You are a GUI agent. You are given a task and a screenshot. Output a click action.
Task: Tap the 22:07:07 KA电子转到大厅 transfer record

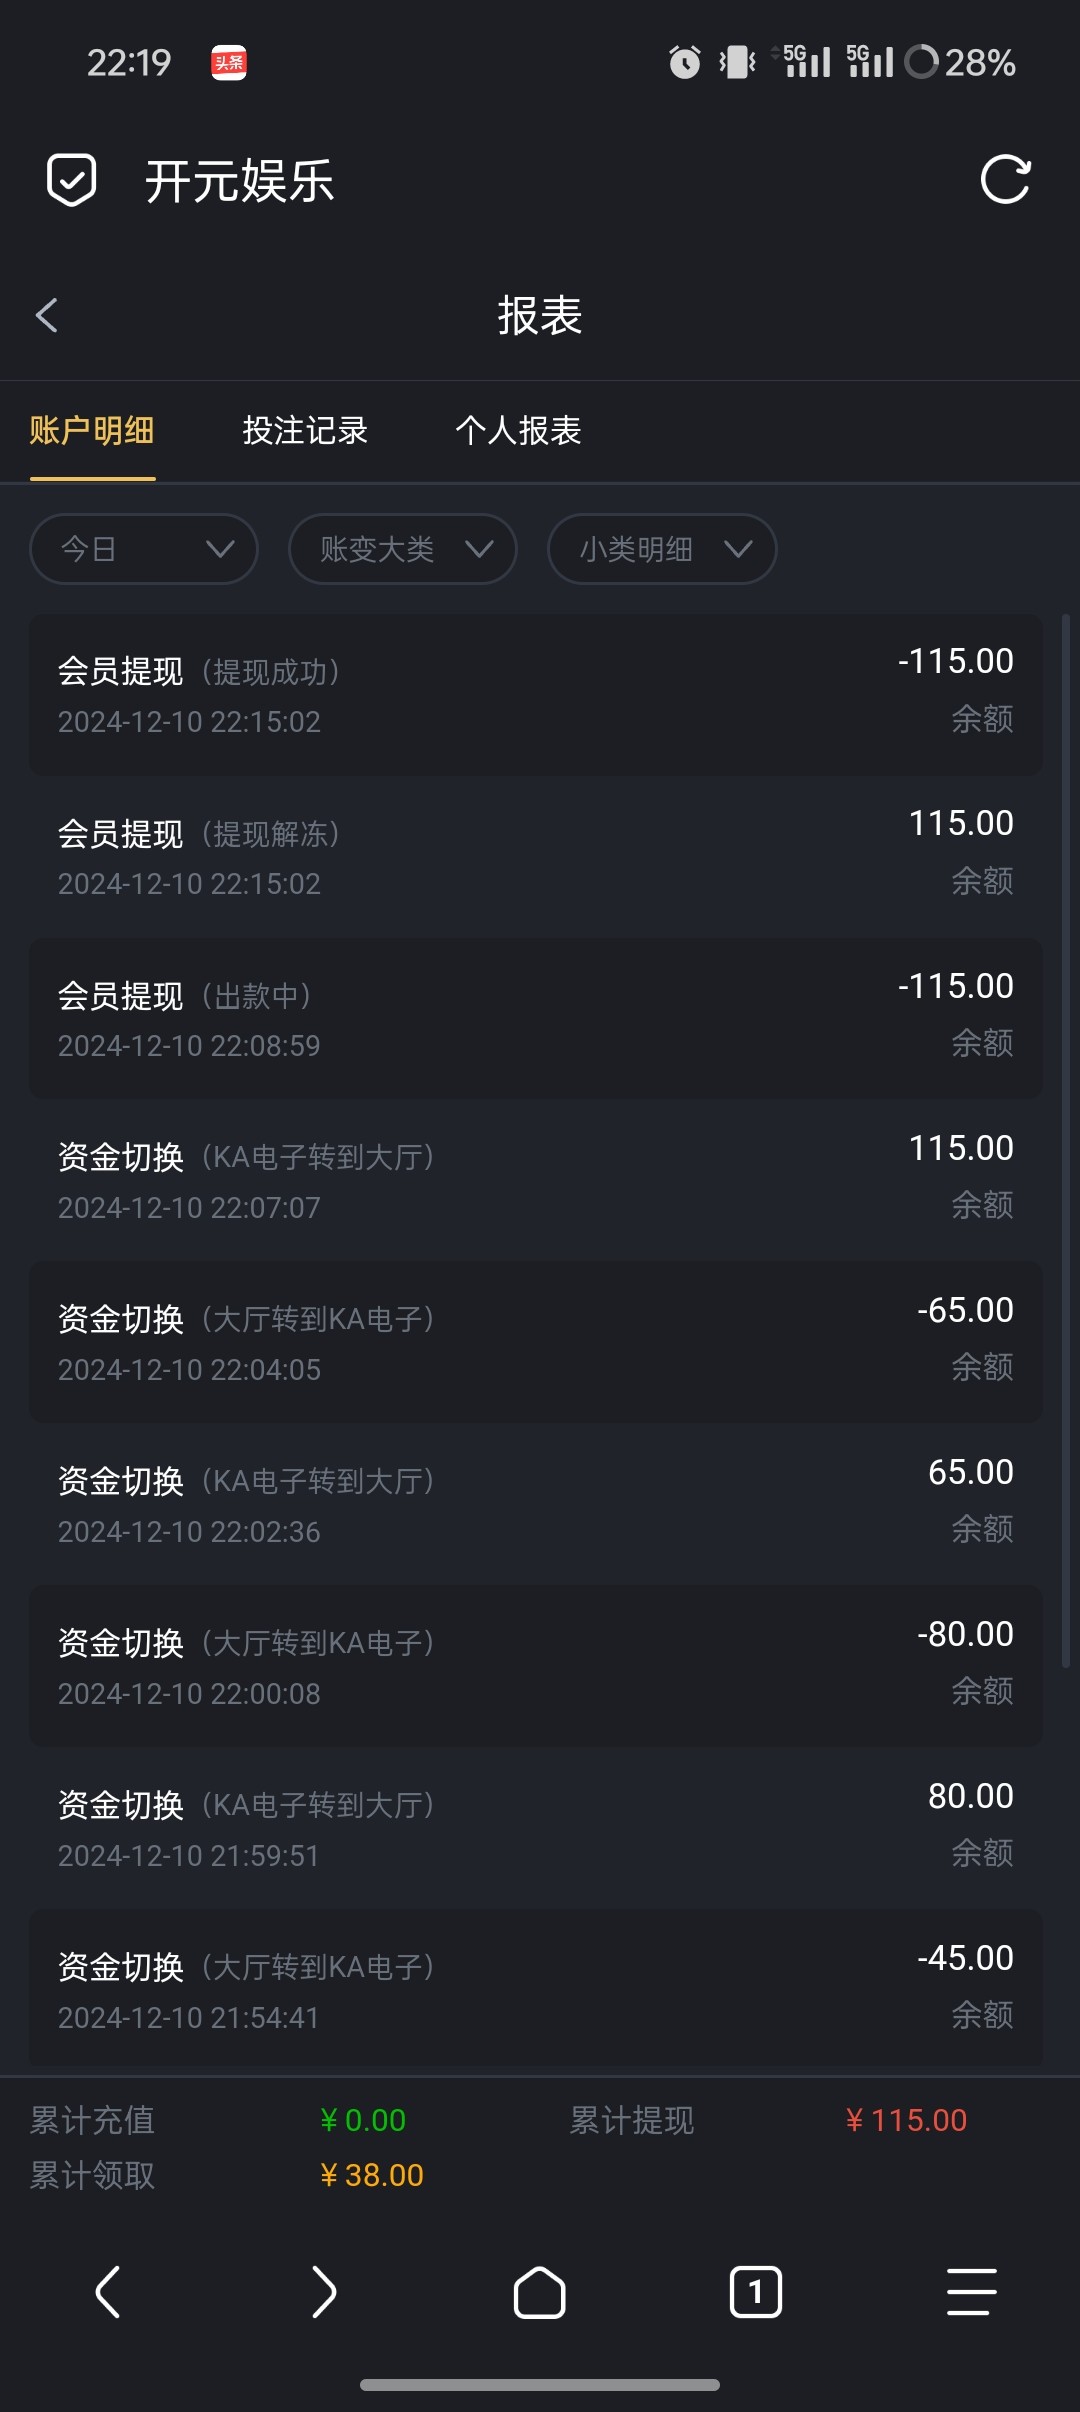(536, 1181)
